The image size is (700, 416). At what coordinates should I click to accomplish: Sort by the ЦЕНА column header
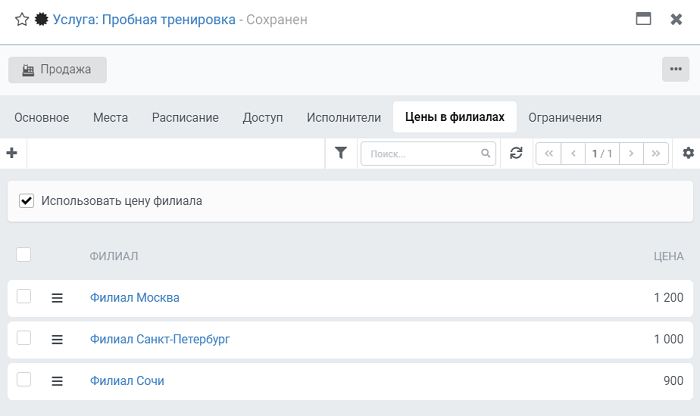click(x=669, y=256)
